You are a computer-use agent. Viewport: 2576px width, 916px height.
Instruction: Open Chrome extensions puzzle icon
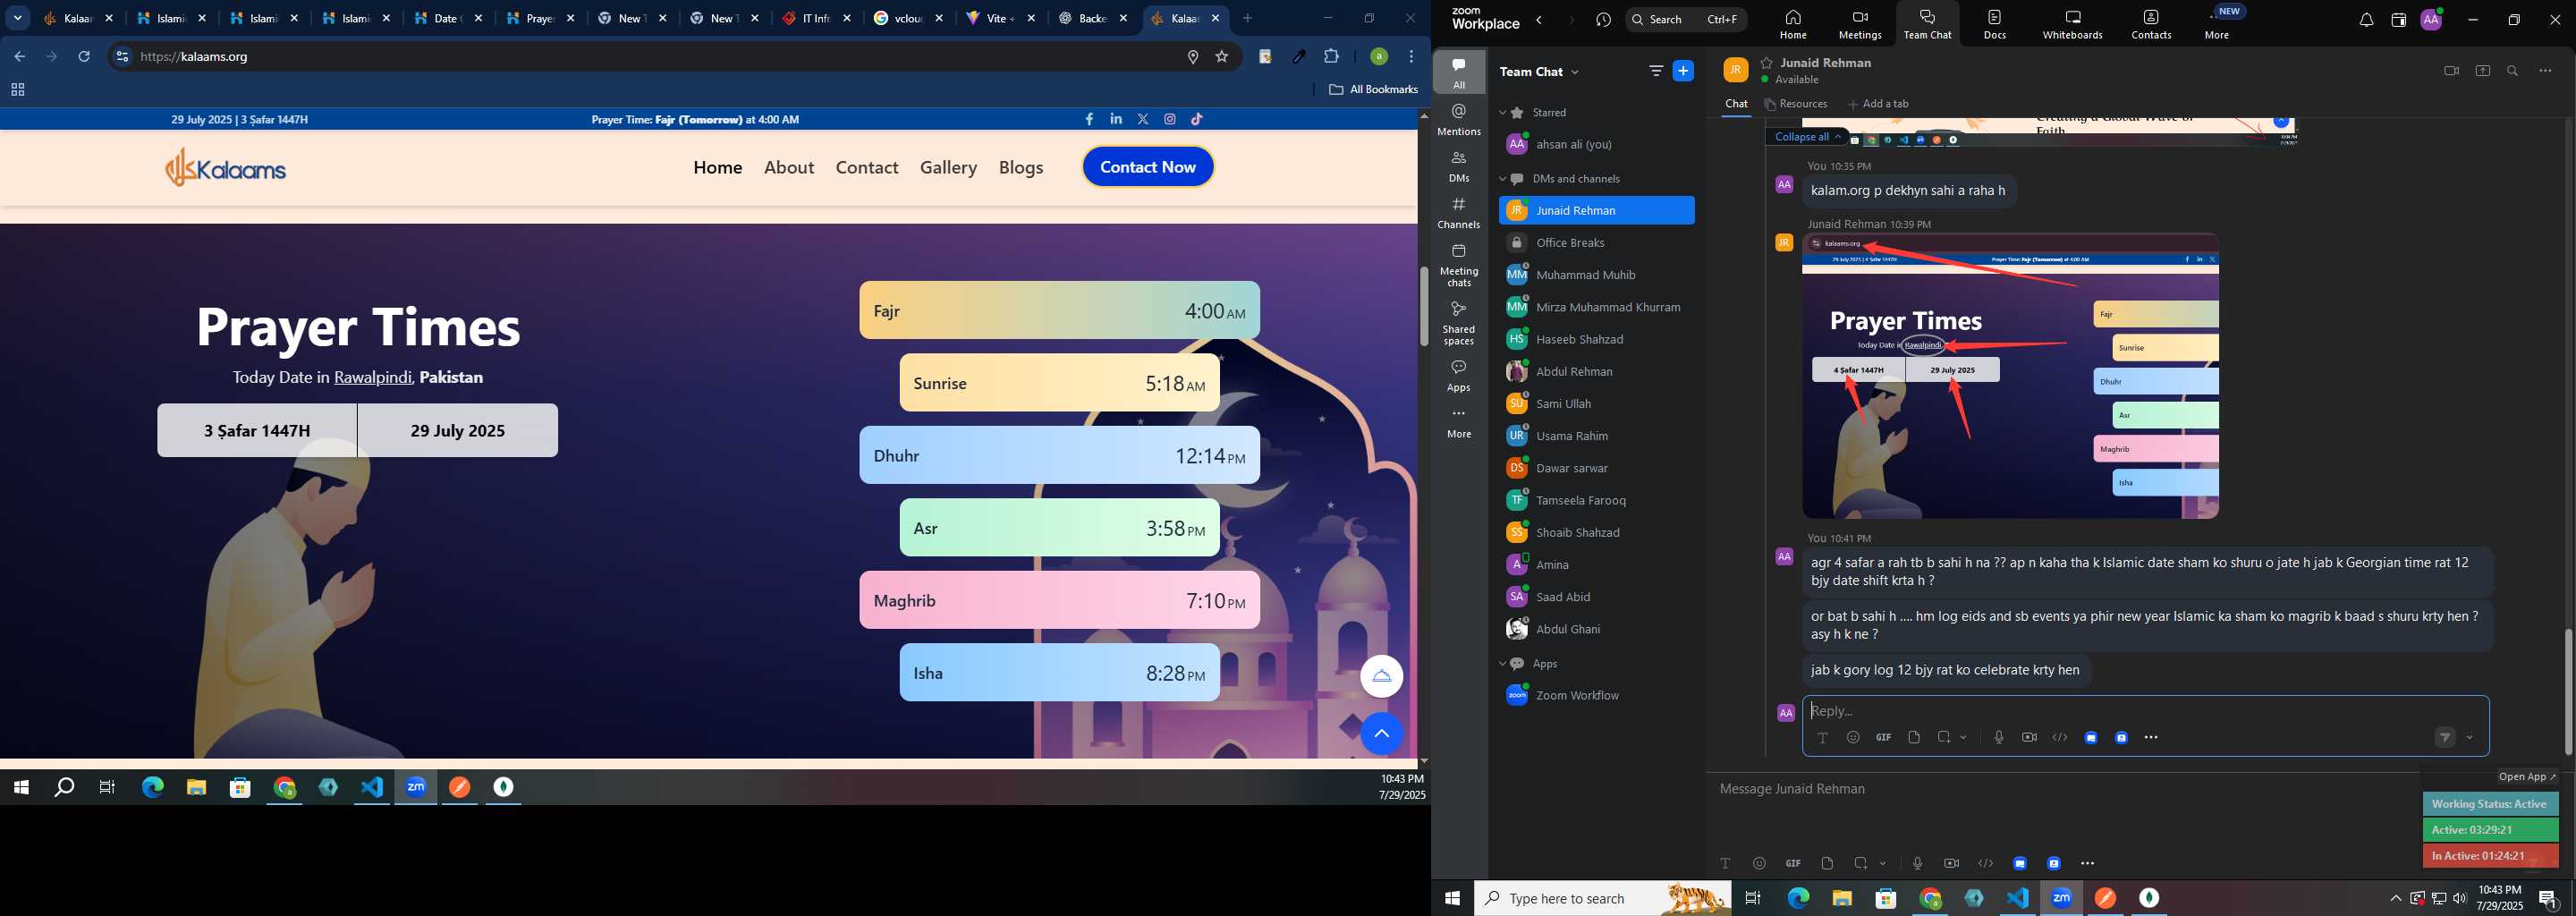point(1331,57)
